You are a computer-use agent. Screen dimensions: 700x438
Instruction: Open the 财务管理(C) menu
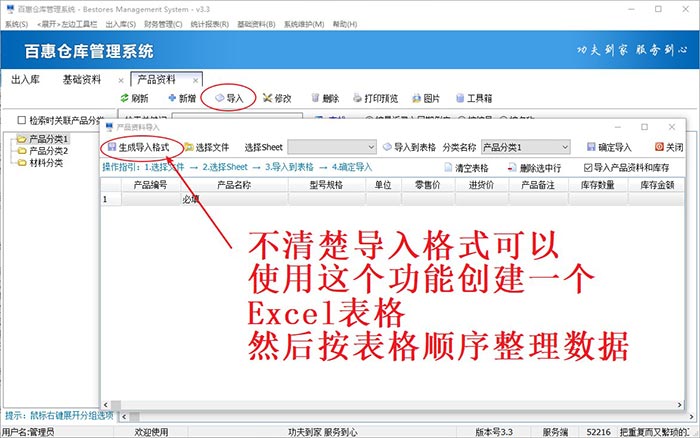coord(163,24)
